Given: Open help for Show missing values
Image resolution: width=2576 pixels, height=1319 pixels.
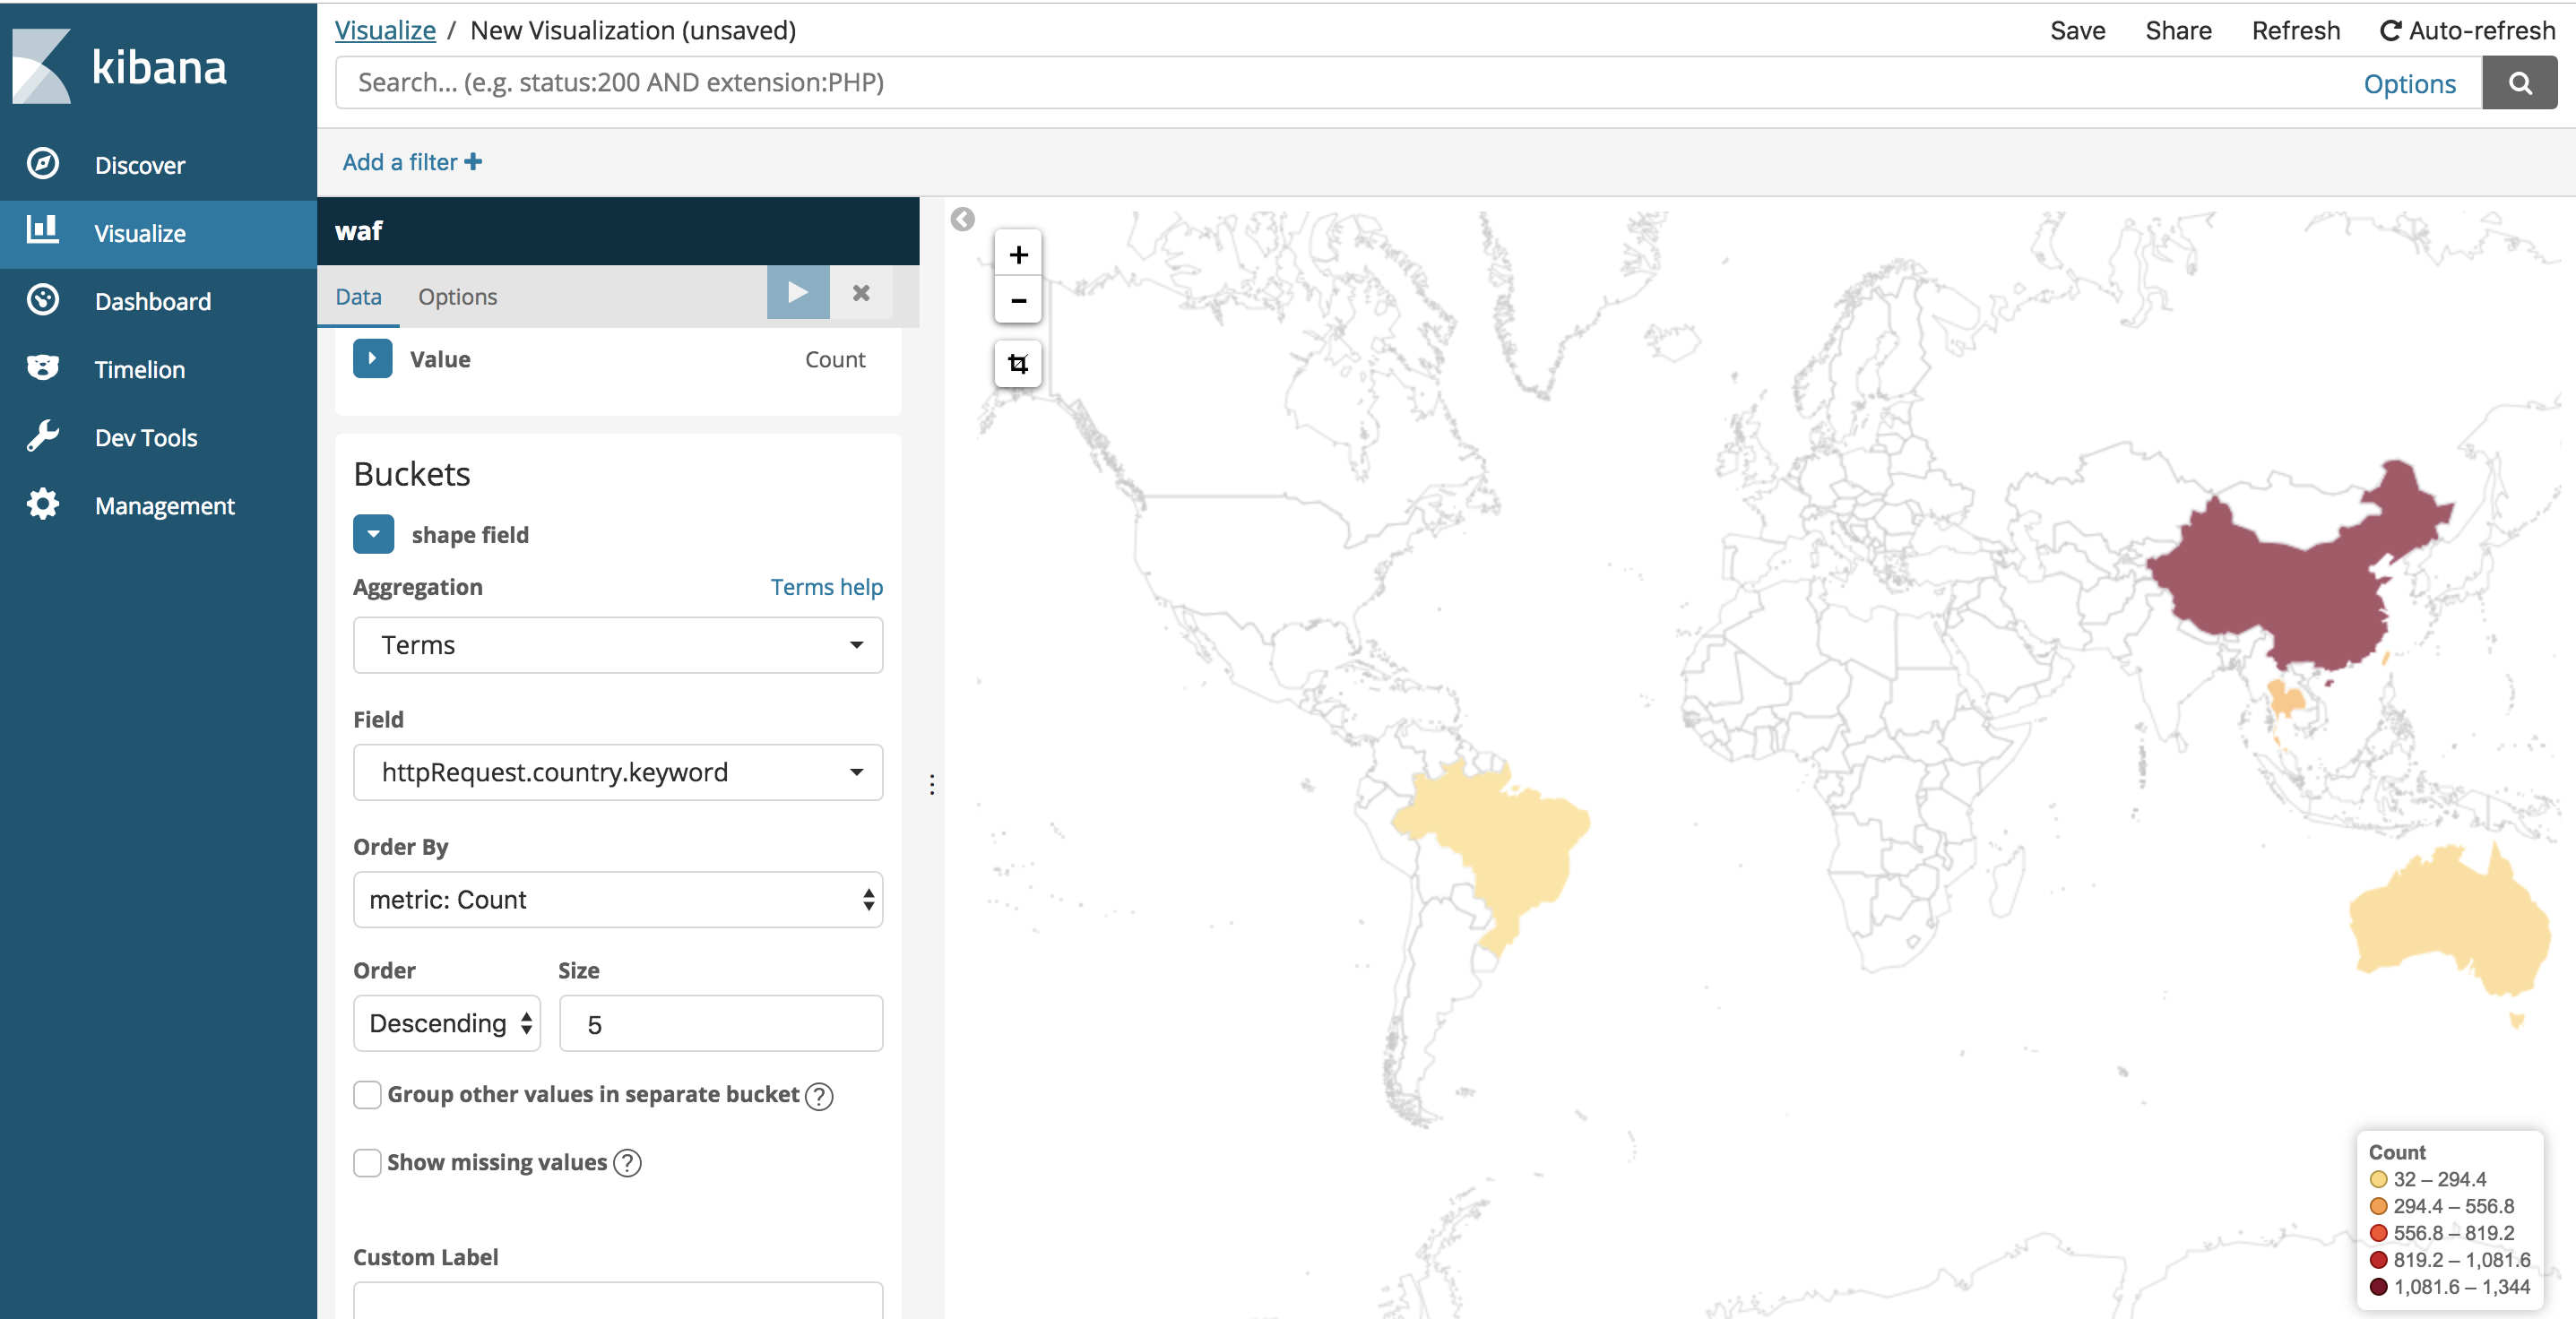Looking at the screenshot, I should (627, 1163).
